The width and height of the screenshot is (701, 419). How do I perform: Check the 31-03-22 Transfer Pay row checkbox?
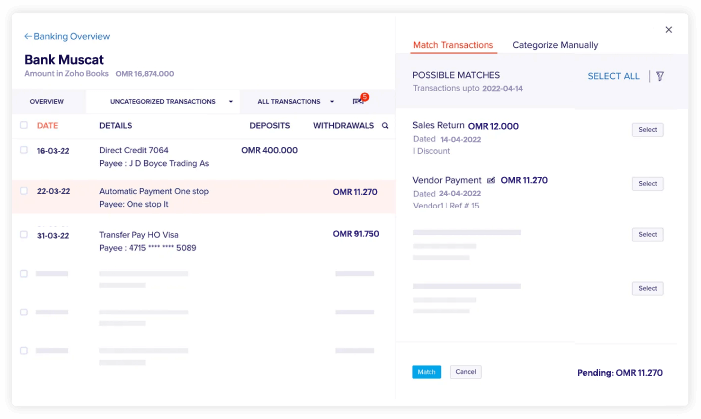(24, 234)
